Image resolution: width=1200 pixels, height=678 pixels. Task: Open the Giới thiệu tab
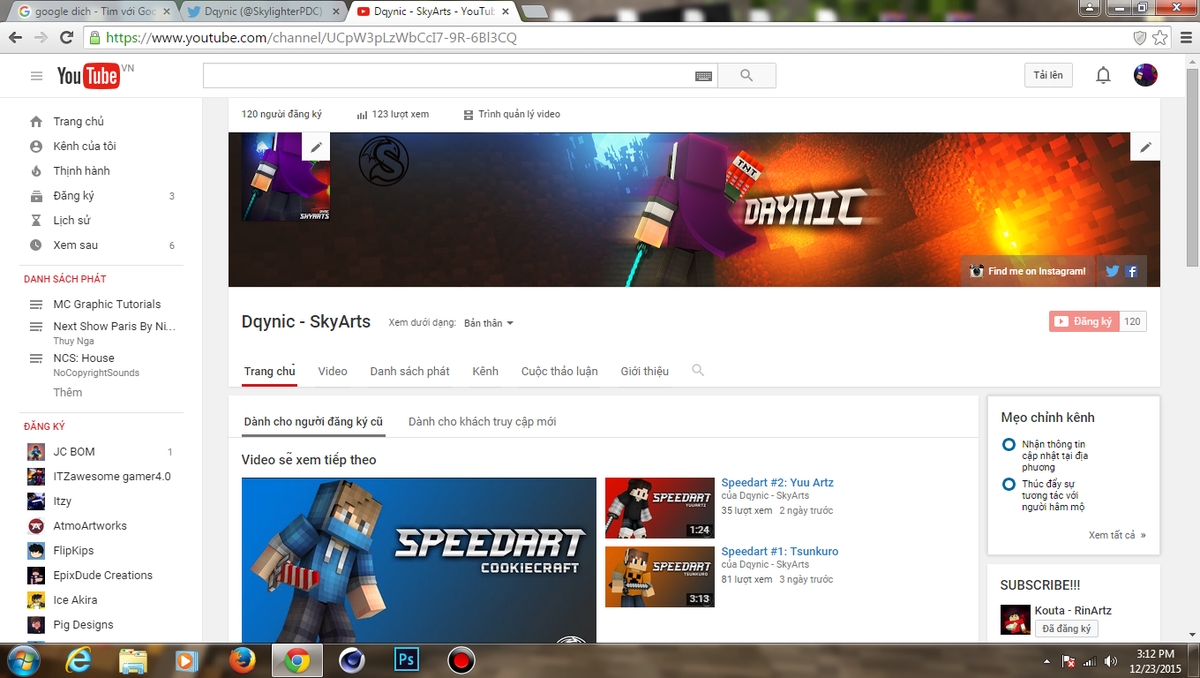644,371
